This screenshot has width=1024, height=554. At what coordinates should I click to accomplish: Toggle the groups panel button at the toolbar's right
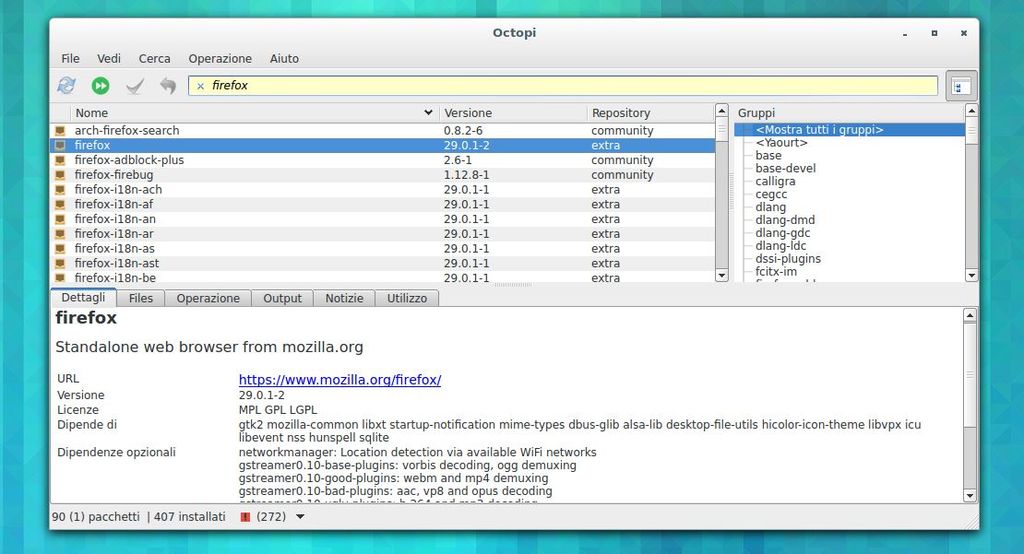point(961,87)
